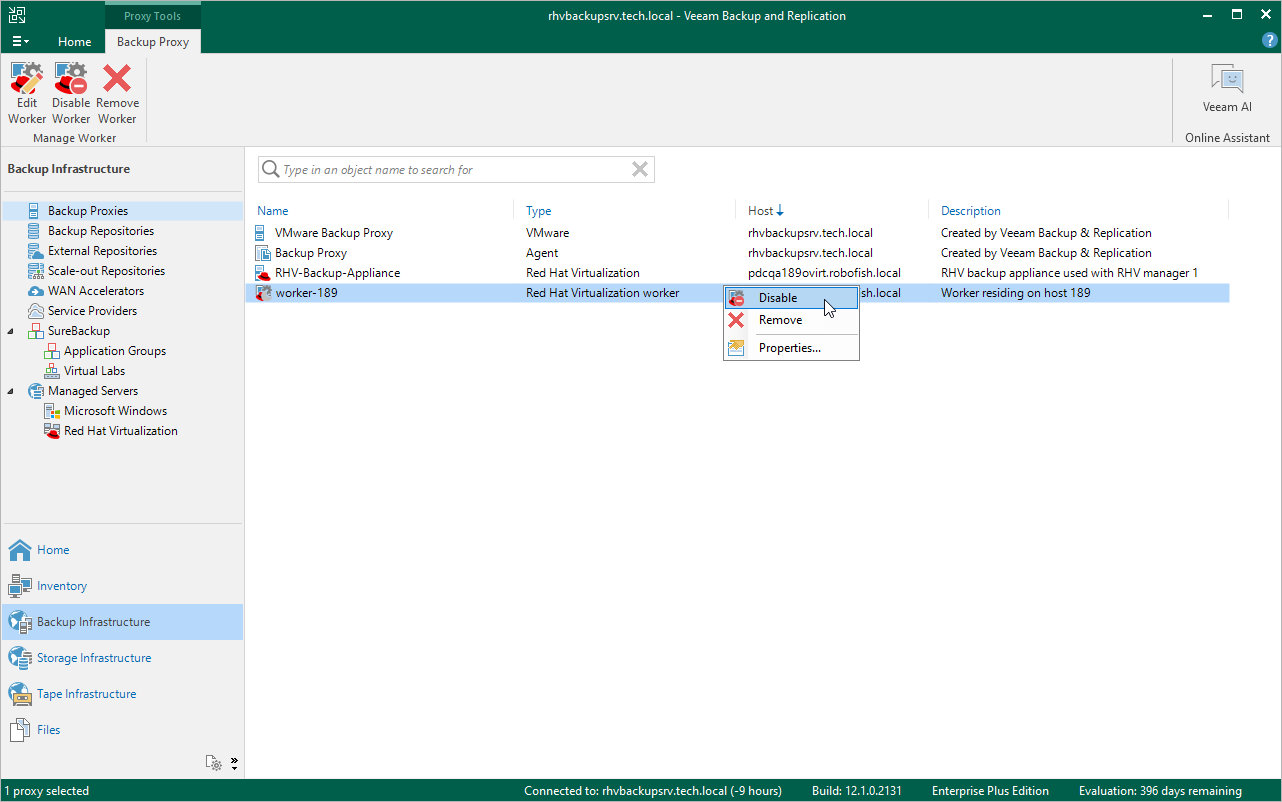Collapse the SureBackup tree node
The height and width of the screenshot is (802, 1282).
point(11,331)
